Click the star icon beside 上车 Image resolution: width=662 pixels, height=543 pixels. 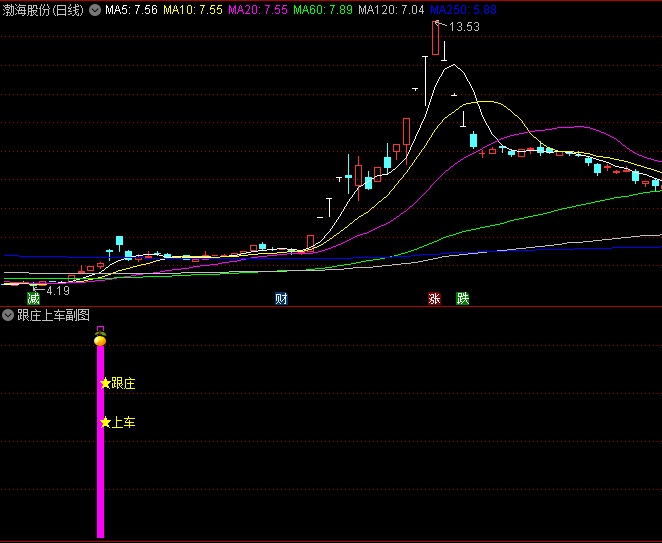(x=105, y=422)
